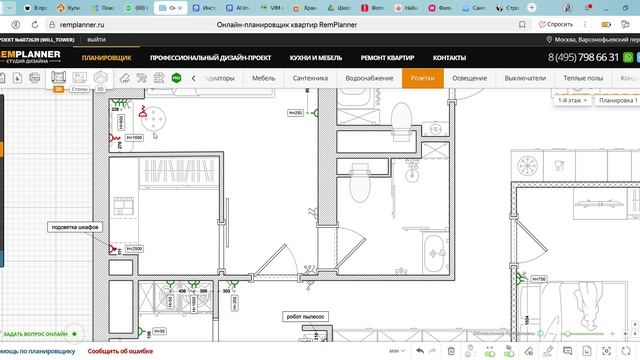Click the trash delete icon
Screen dimensions: 640x360
451,351
